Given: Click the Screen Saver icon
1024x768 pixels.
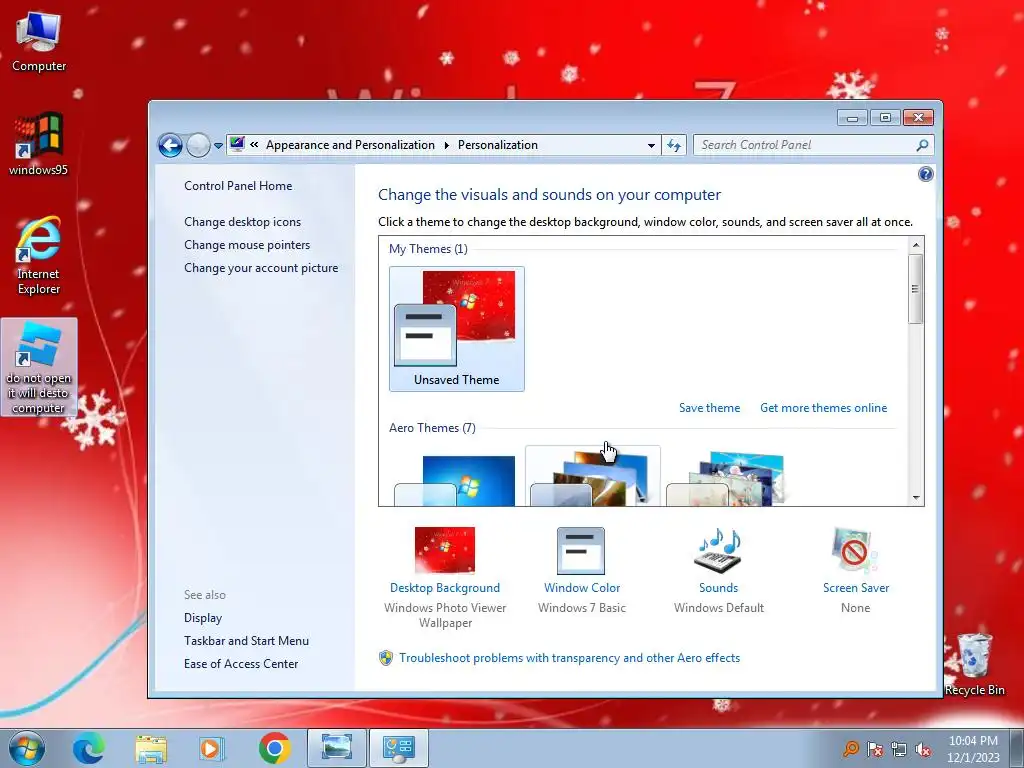Looking at the screenshot, I should [x=856, y=551].
